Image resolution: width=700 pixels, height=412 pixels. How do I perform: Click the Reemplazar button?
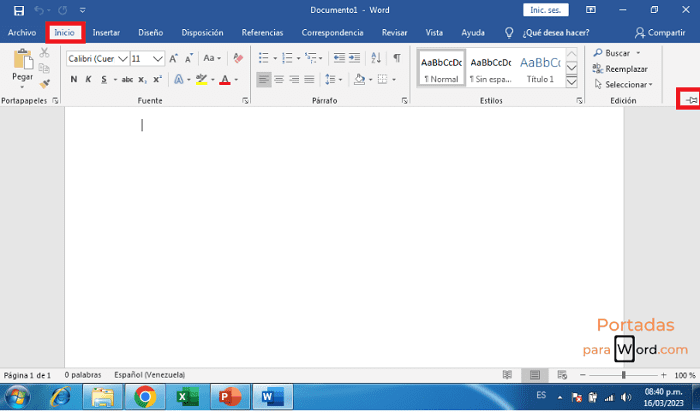tap(625, 68)
